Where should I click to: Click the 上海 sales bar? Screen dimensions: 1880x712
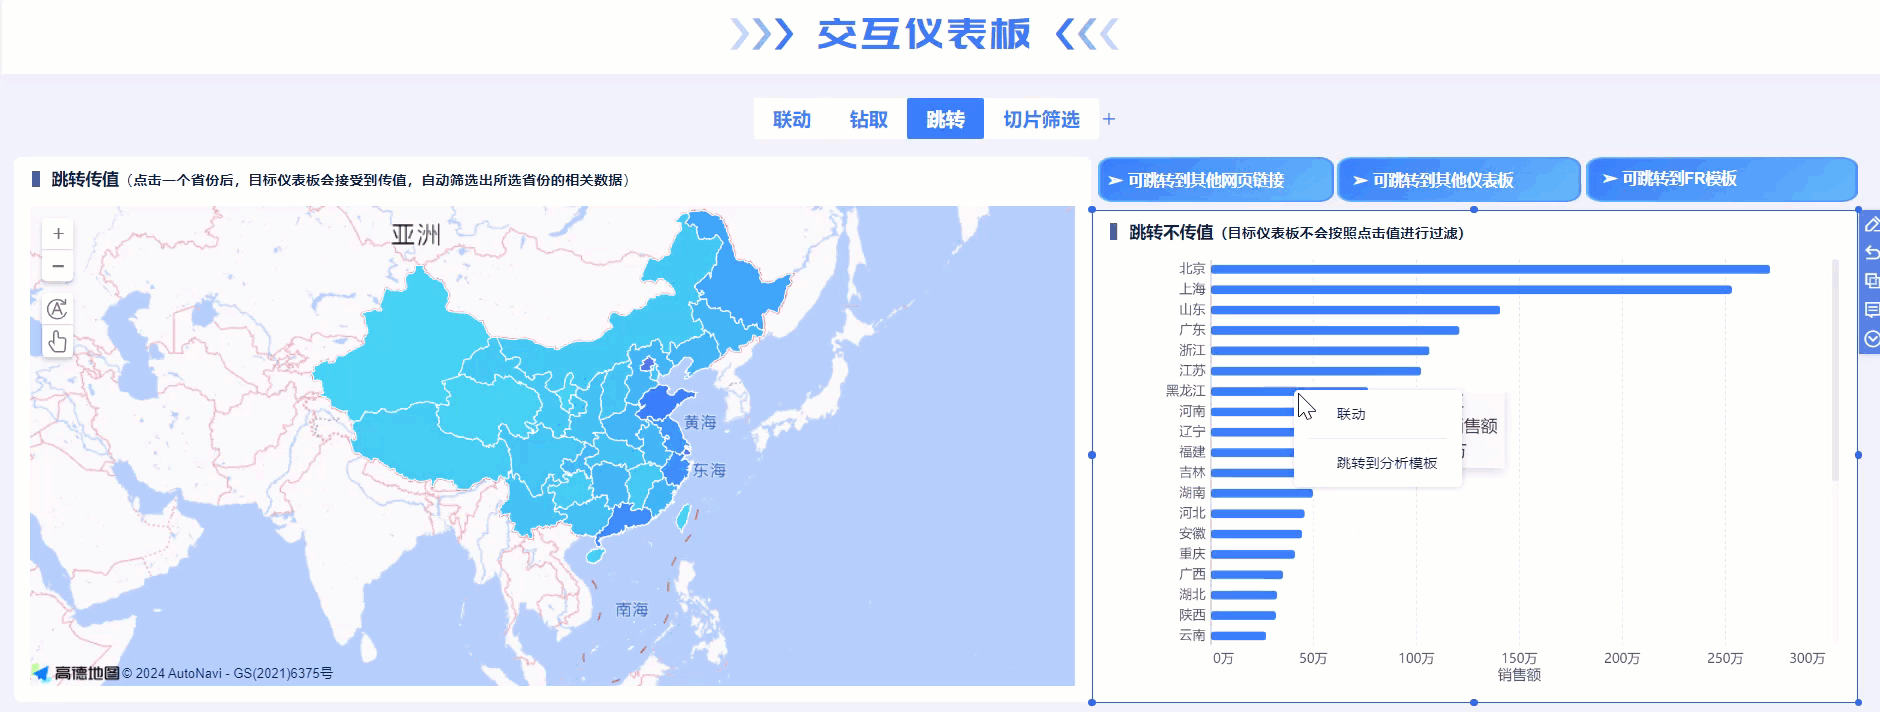[x=1471, y=290]
